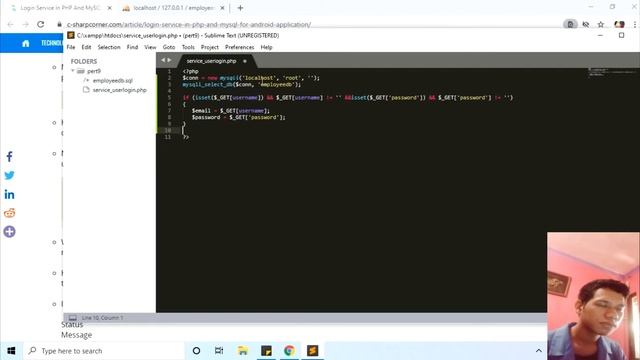
Task: Click the c-sharpcorner.com address bar
Action: [189, 24]
